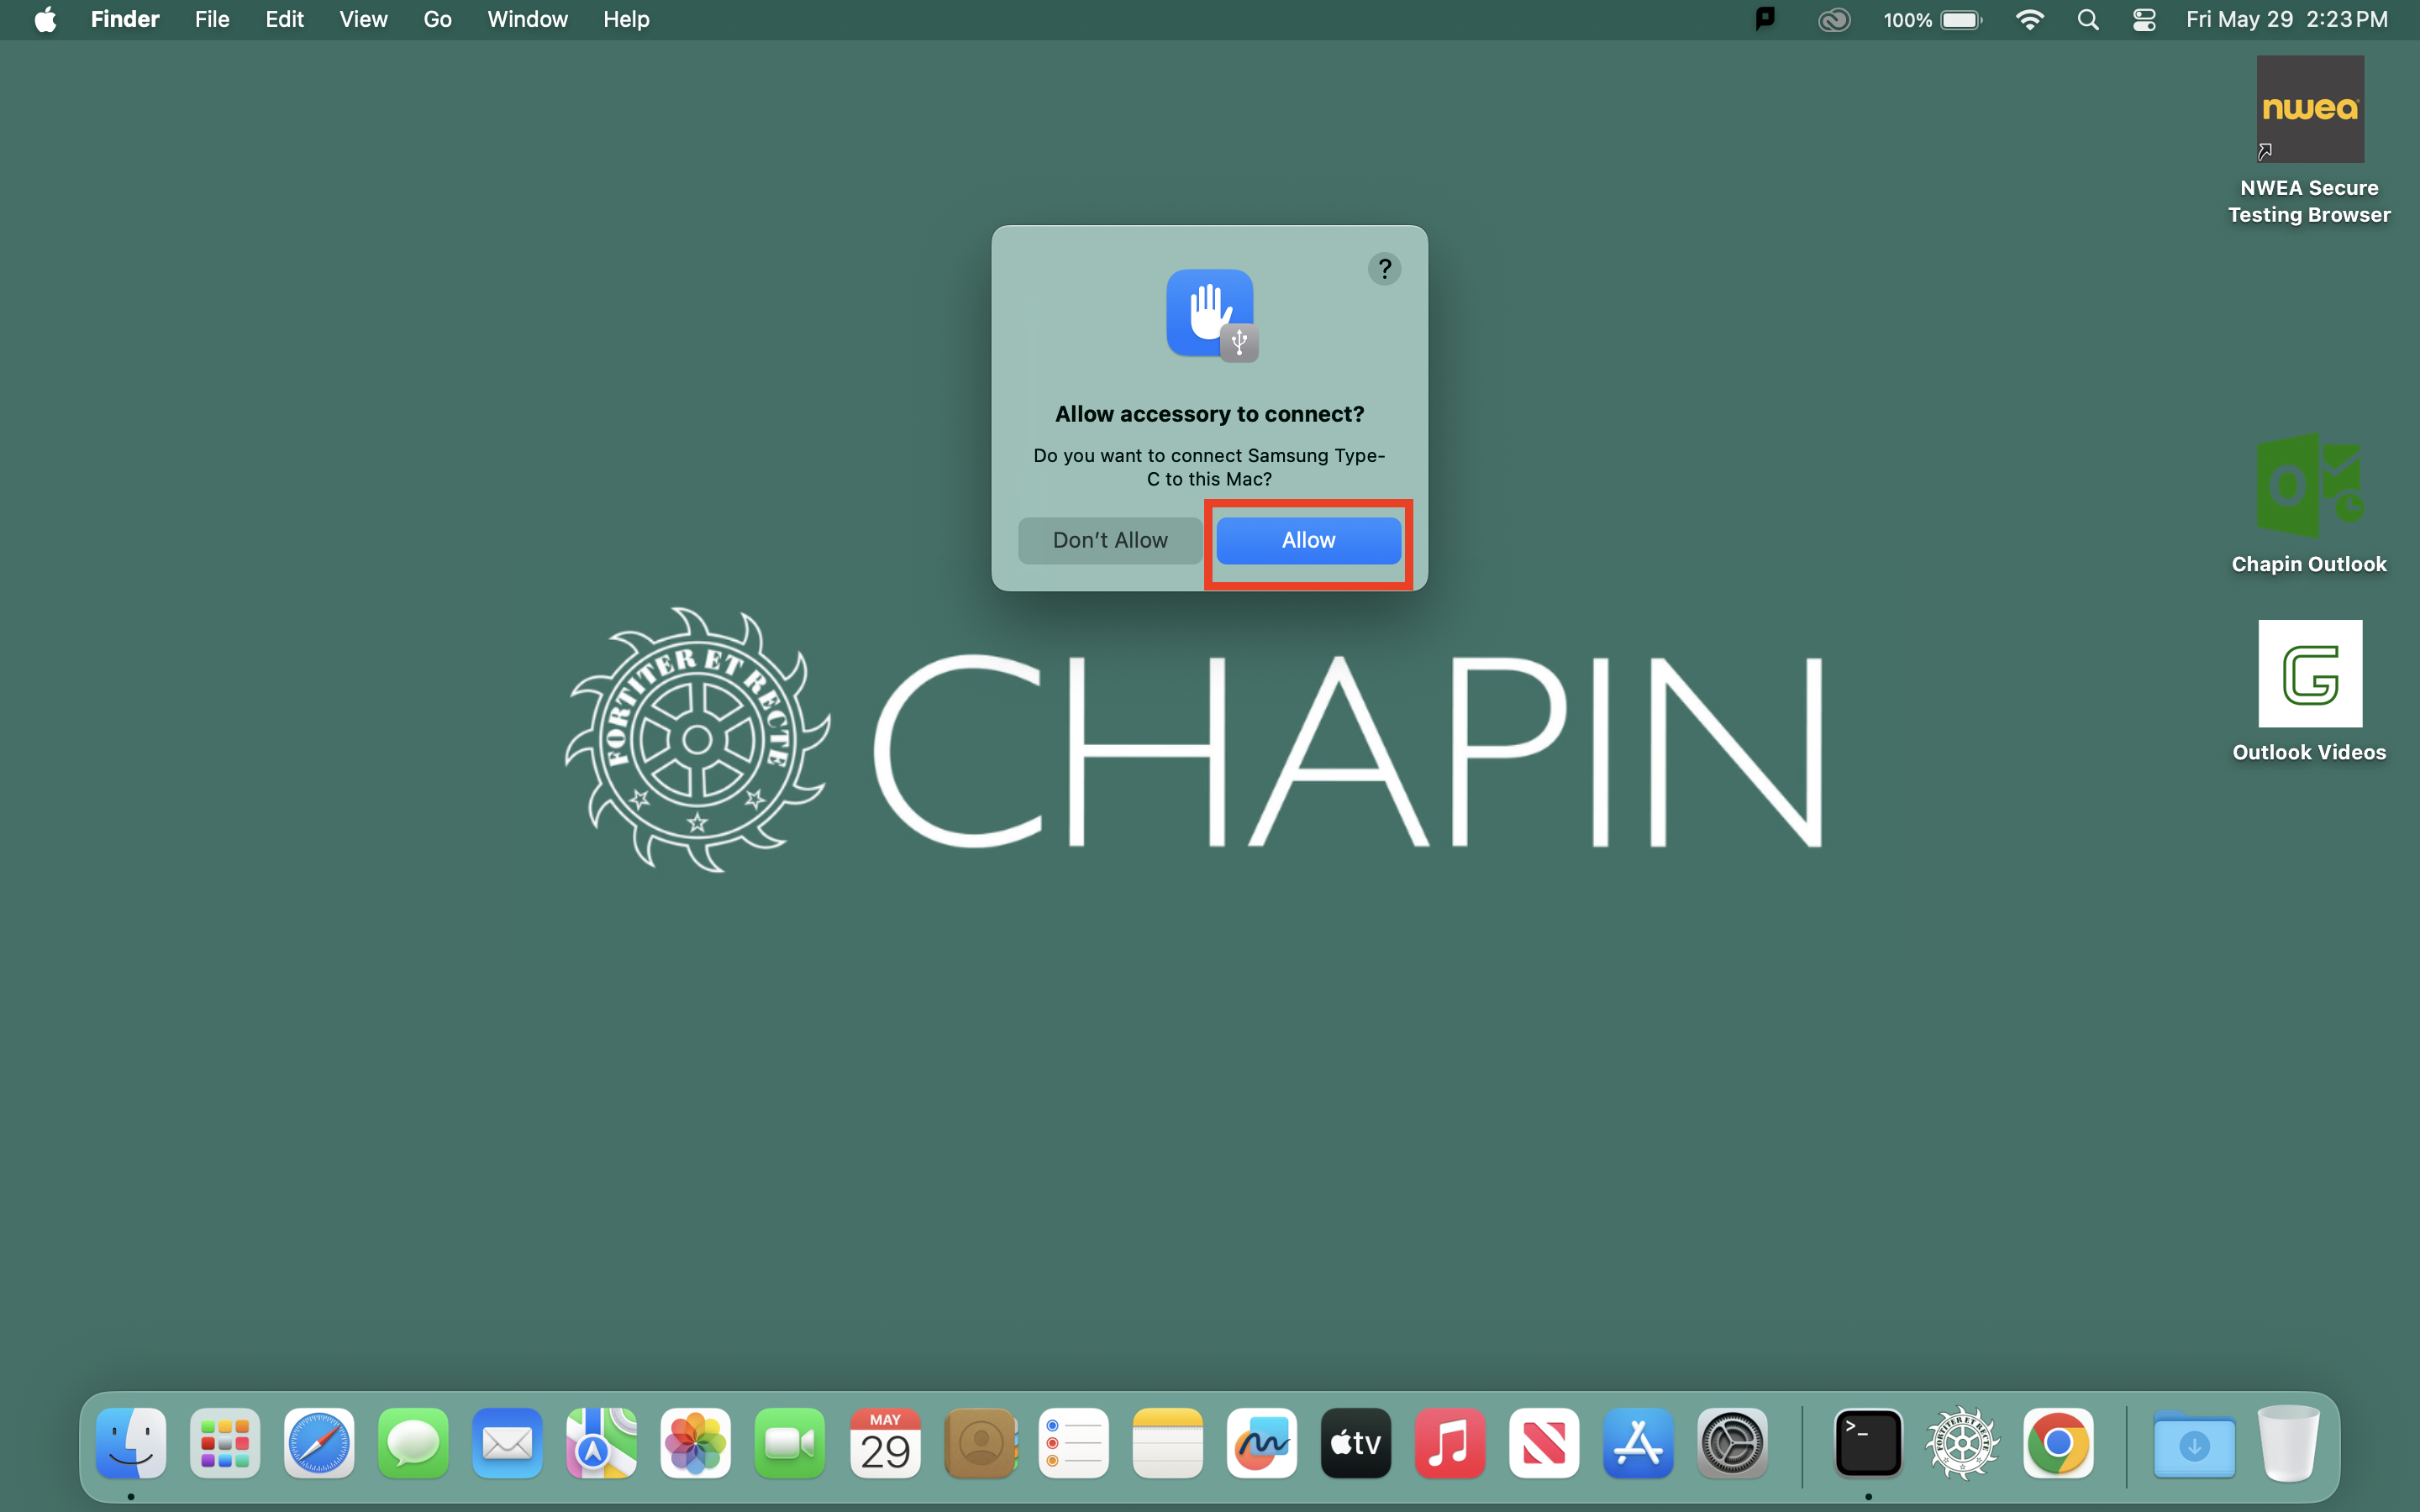Open the Go menu
Image resolution: width=2420 pixels, height=1512 pixels.
click(437, 19)
